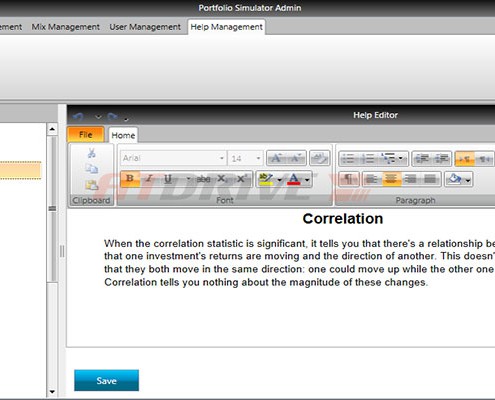The image size is (495, 400).
Task: Click the Copy icon in Clipboard
Action: tap(91, 169)
